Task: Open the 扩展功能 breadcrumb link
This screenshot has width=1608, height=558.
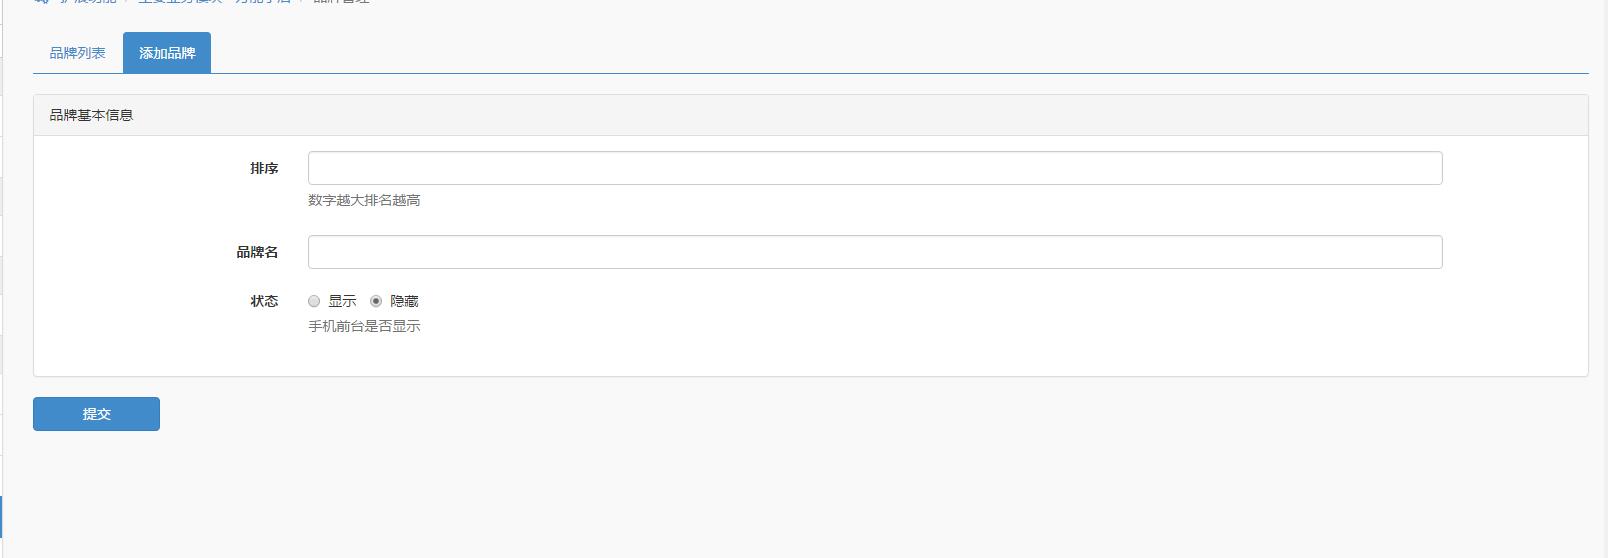Action: pos(87,1)
